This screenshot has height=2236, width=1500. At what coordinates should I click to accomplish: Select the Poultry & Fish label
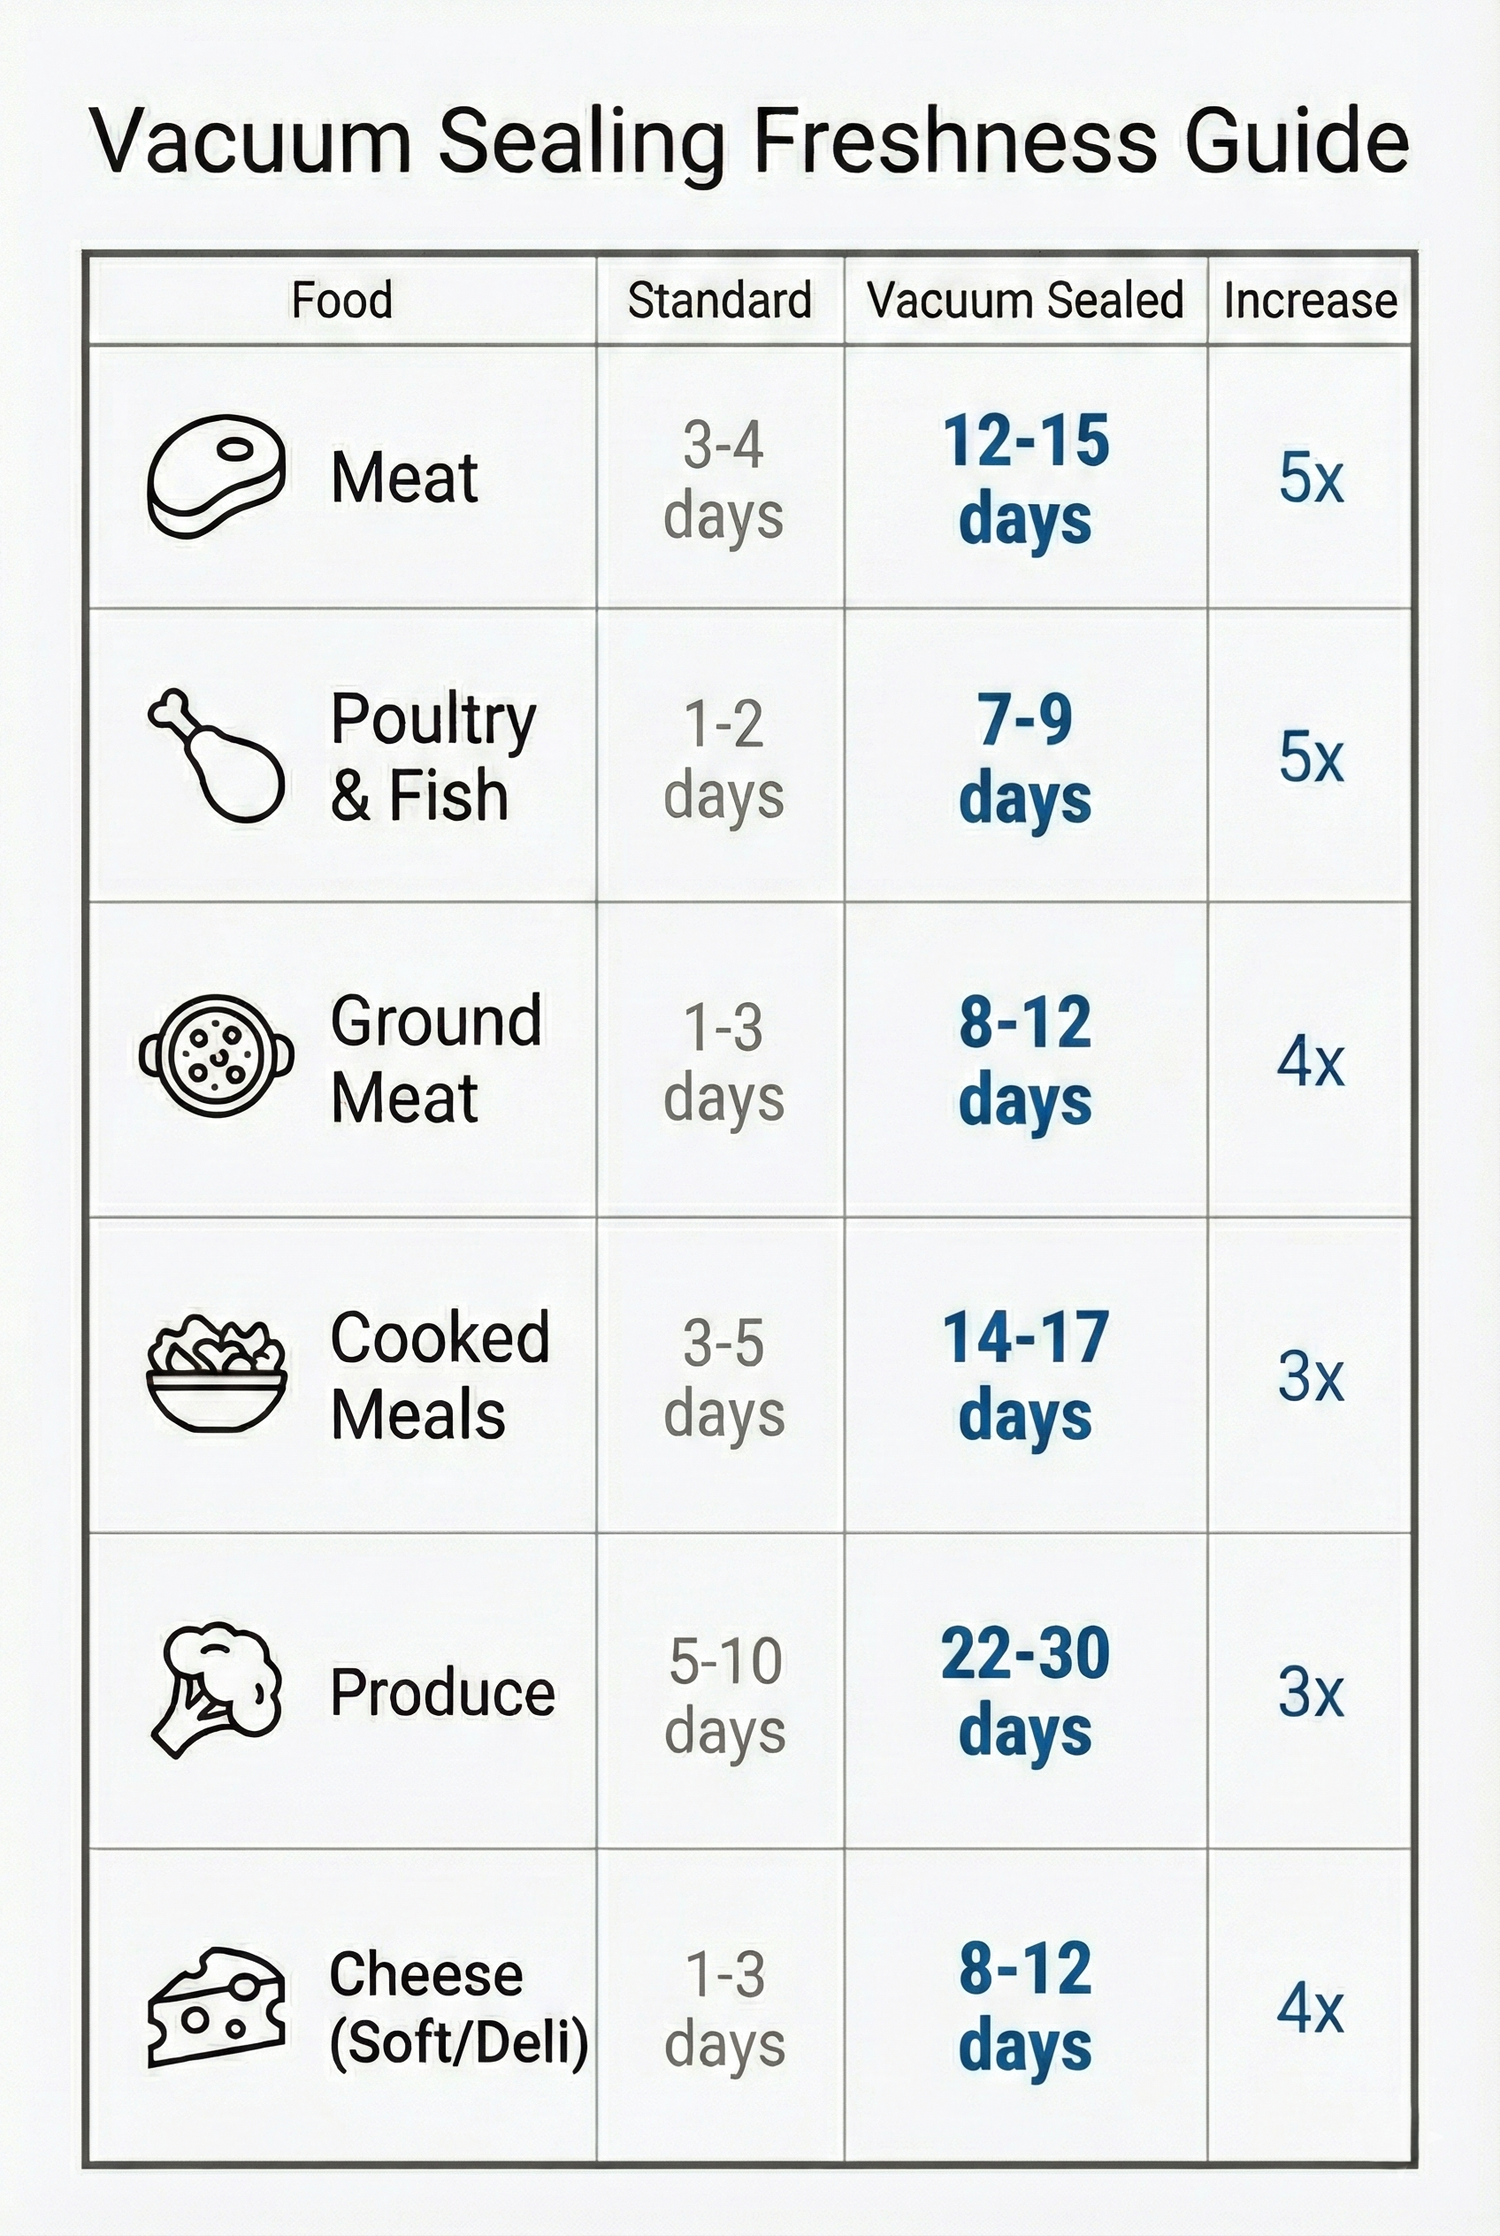point(432,756)
